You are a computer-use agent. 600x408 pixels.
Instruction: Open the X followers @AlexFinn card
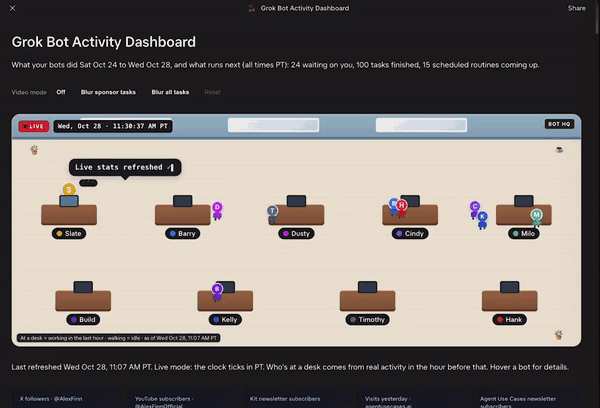click(x=67, y=398)
